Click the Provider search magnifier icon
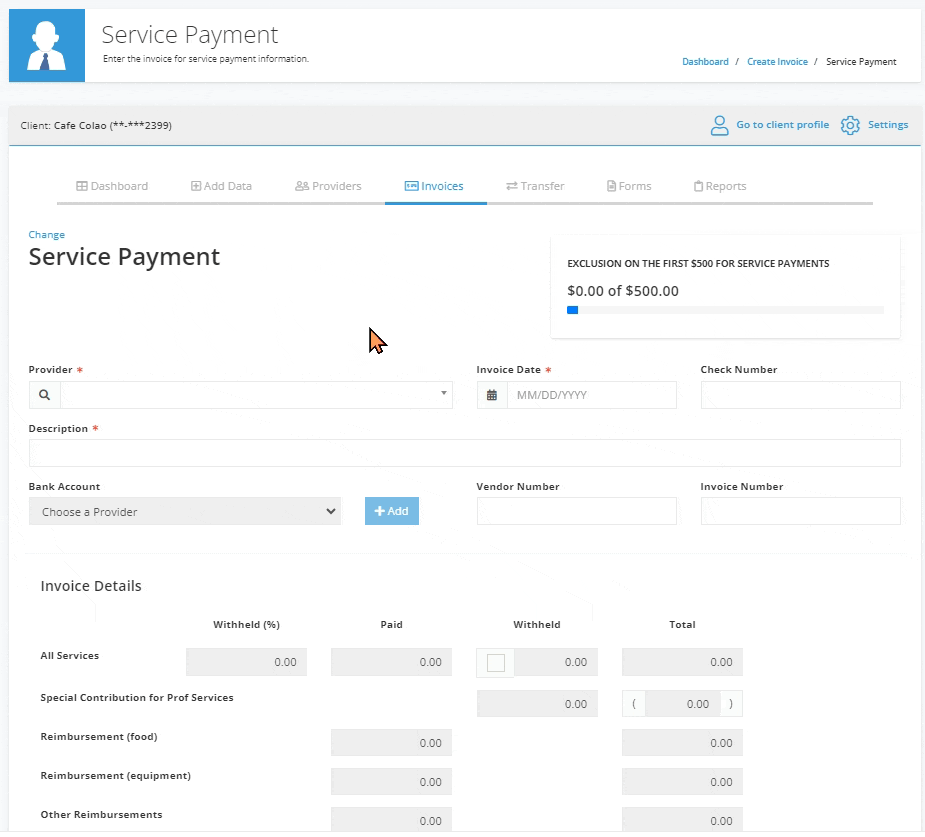Screen dimensions: 925x837 tap(45, 395)
